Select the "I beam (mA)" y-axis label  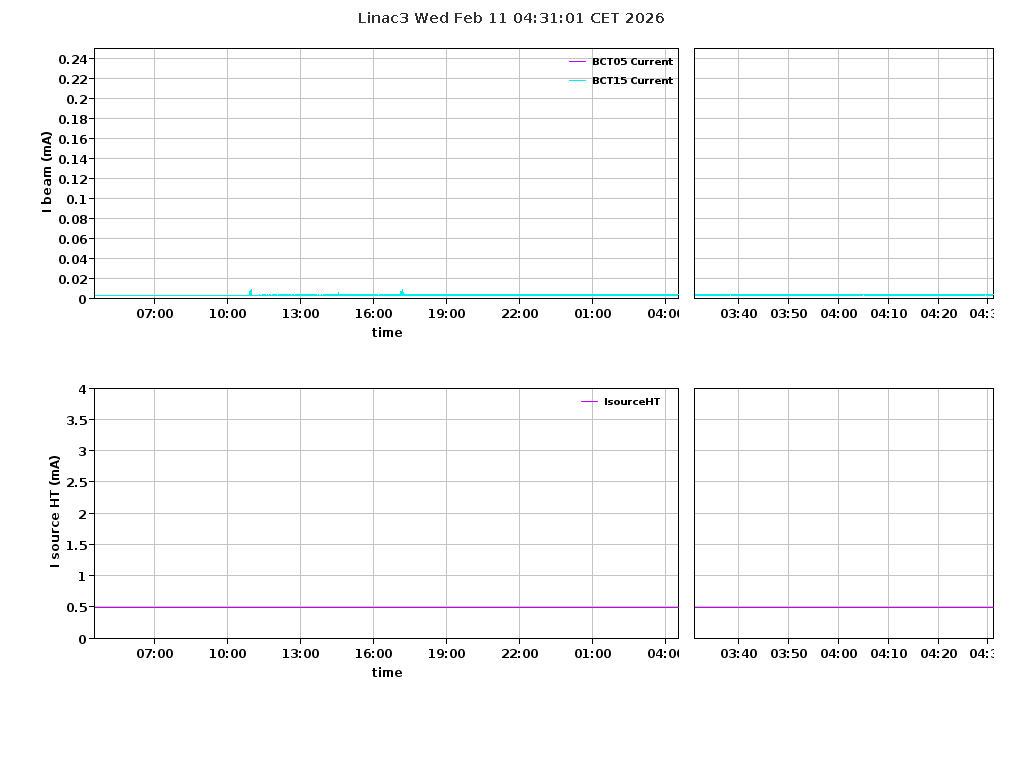46,172
